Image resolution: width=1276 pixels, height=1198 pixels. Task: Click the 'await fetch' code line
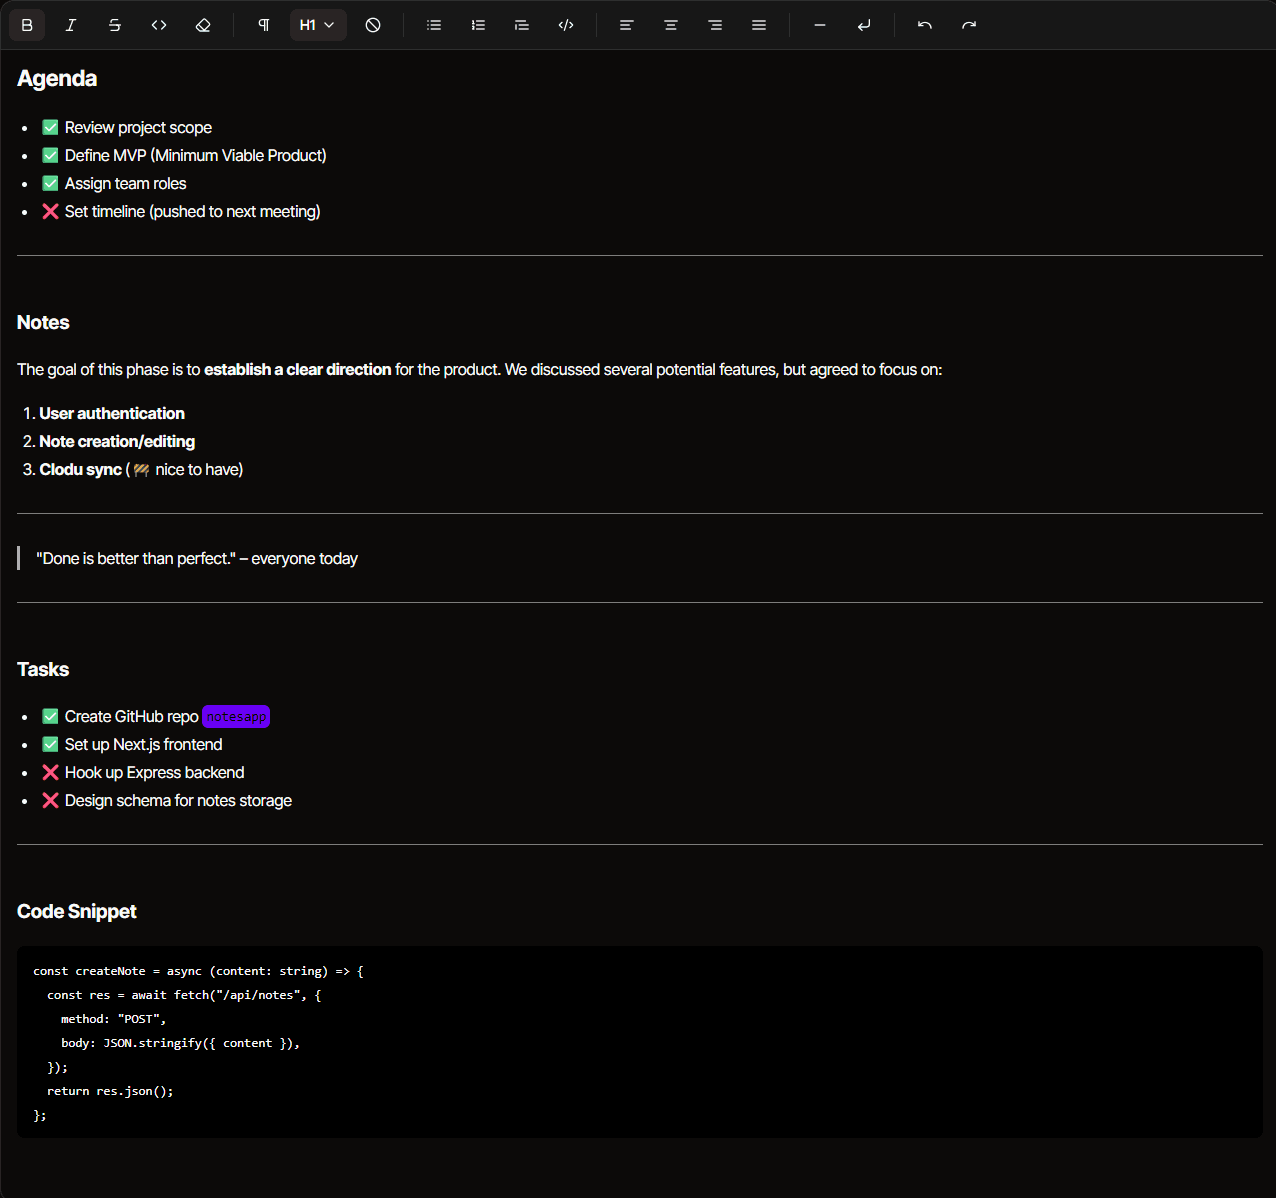[x=184, y=995]
